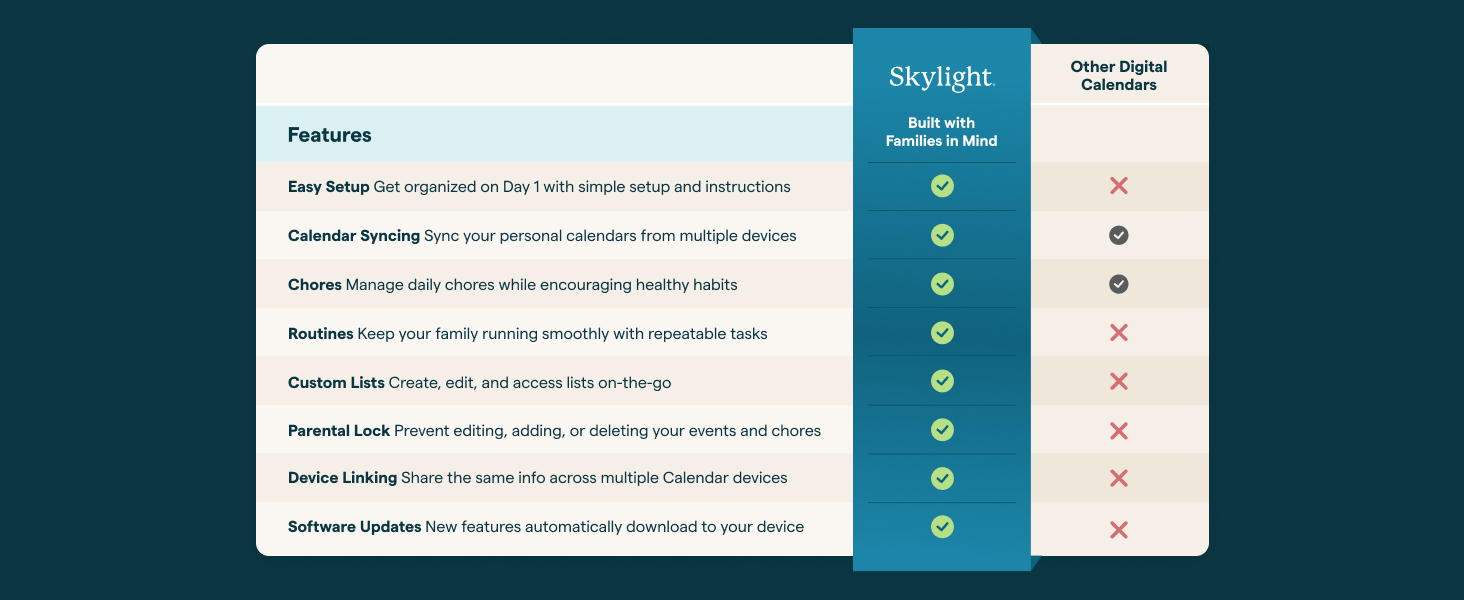The image size is (1464, 600).
Task: Click the gray checkmark for Calendar Syncing
Action: [x=1119, y=235]
